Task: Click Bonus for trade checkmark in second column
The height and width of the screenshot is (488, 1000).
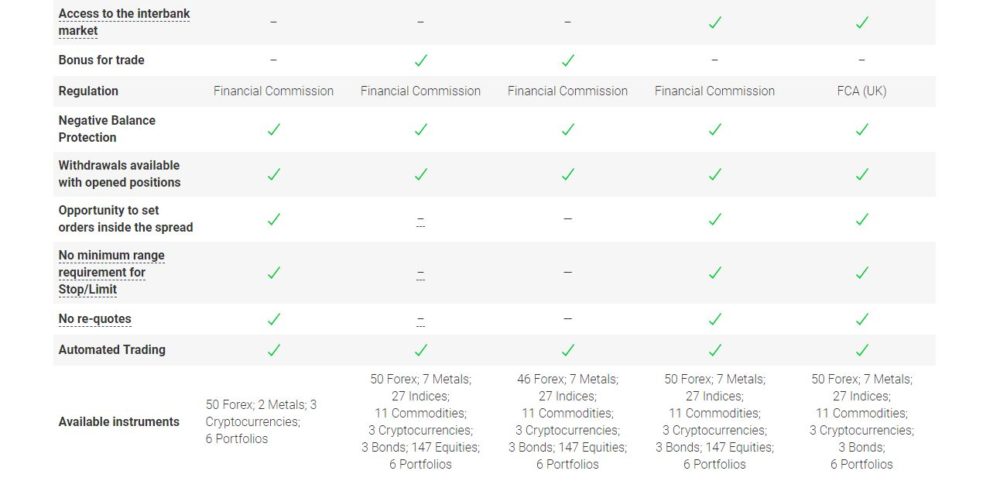Action: pyautogui.click(x=420, y=61)
